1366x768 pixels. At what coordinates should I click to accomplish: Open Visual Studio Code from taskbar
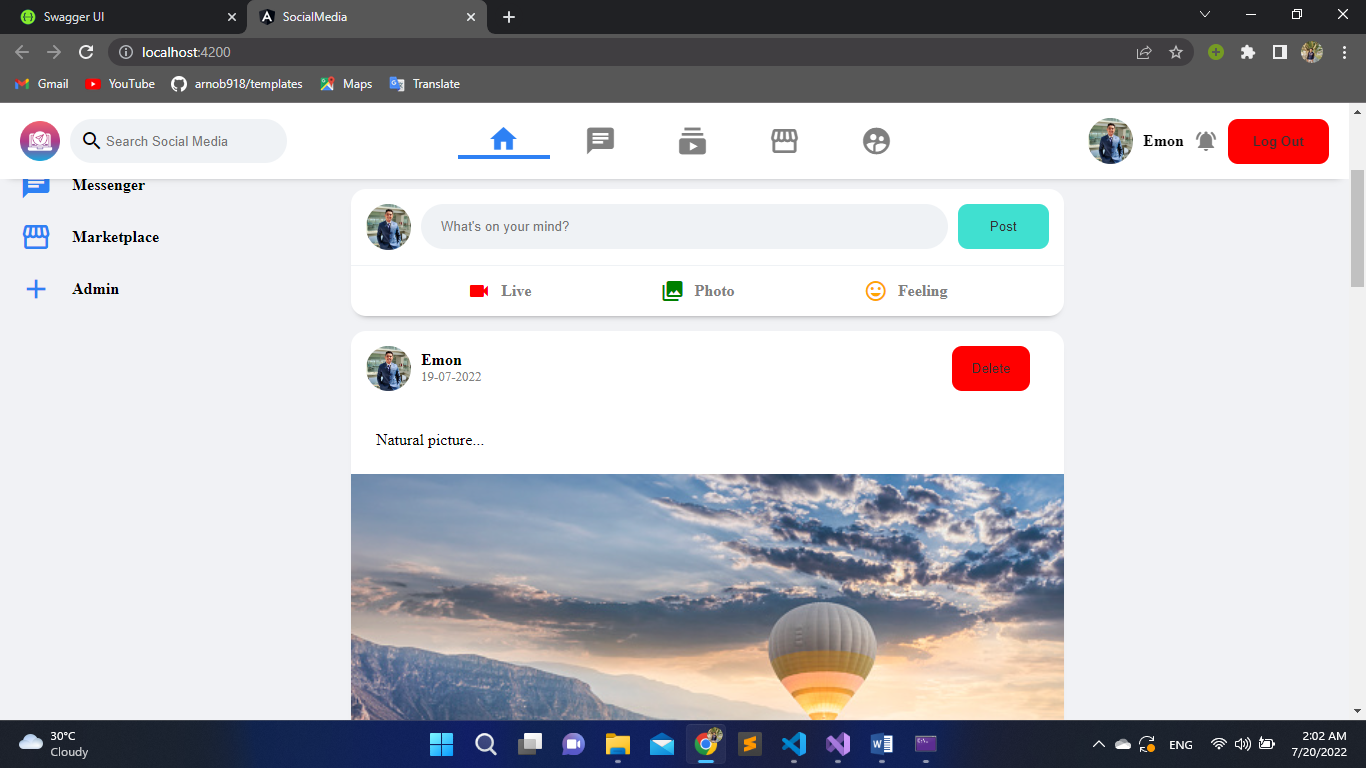794,744
